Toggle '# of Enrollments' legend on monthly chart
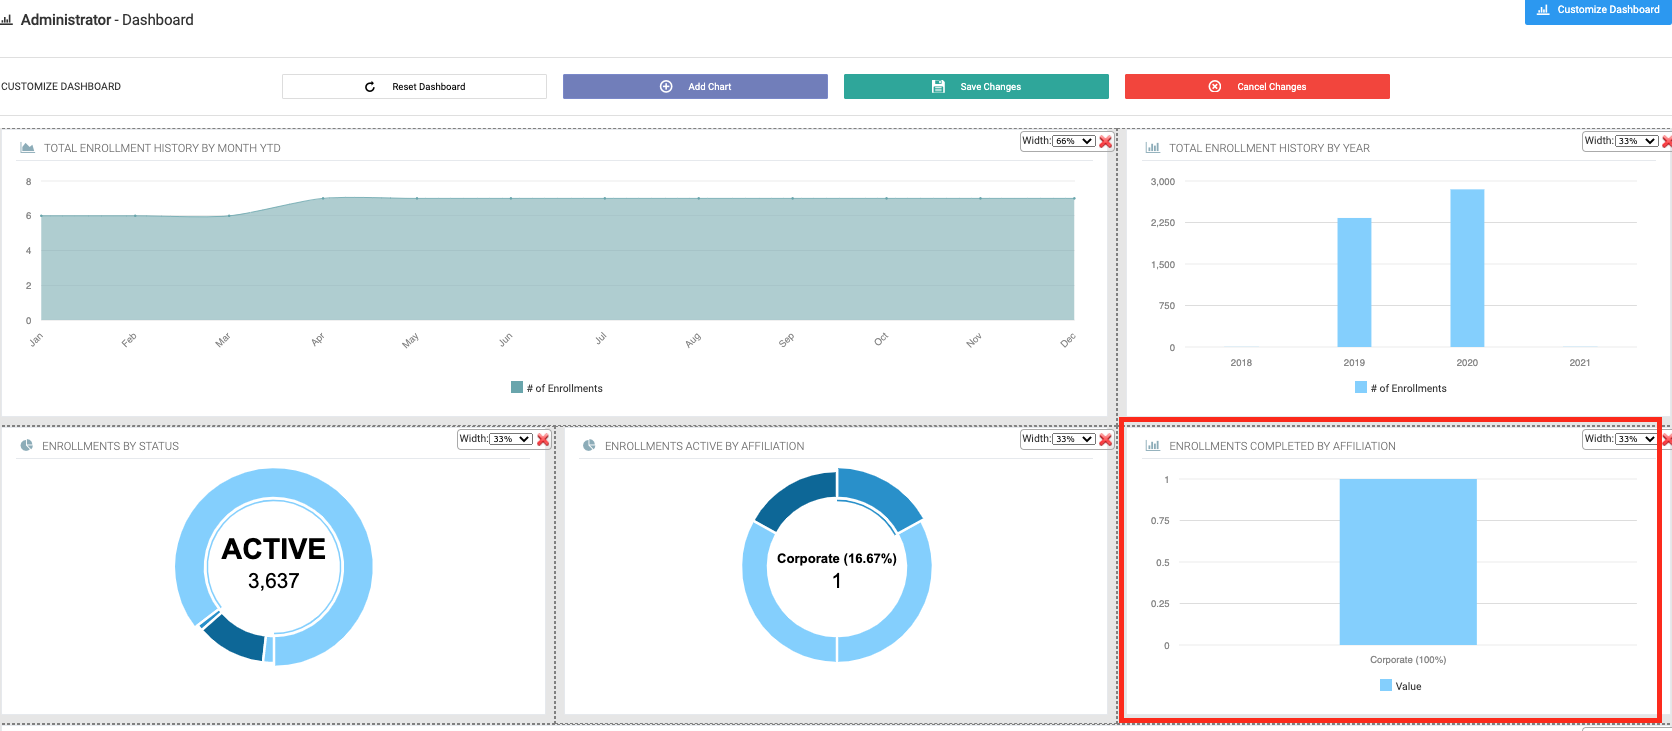The image size is (1672, 731). 557,388
